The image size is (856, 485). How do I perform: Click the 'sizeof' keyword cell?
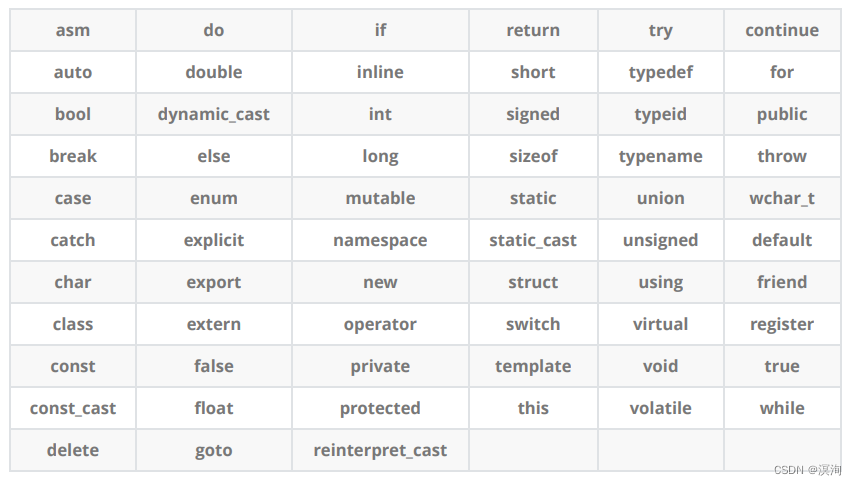pos(533,156)
